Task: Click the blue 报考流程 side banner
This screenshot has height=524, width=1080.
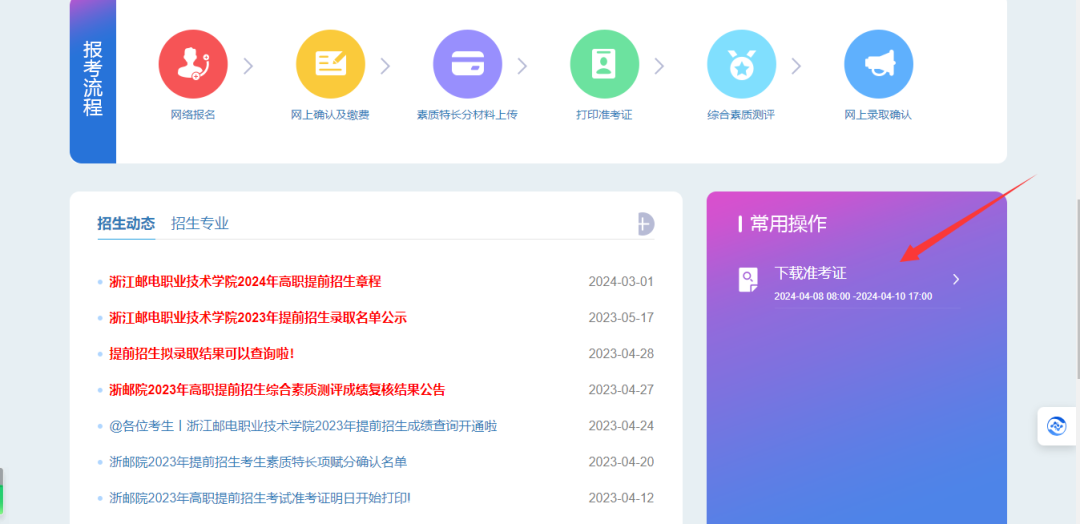Action: coord(93,80)
